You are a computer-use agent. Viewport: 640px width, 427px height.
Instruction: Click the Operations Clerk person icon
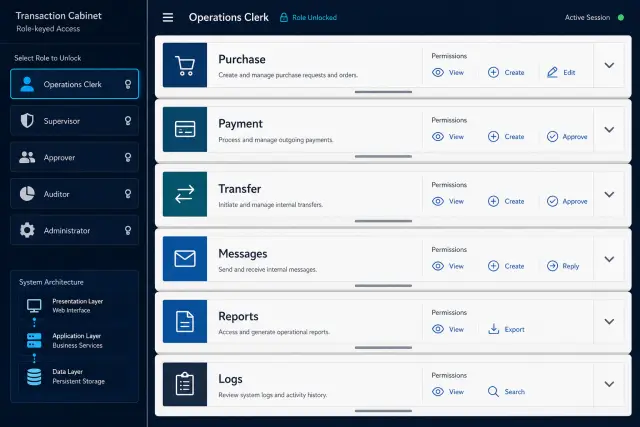pos(27,84)
